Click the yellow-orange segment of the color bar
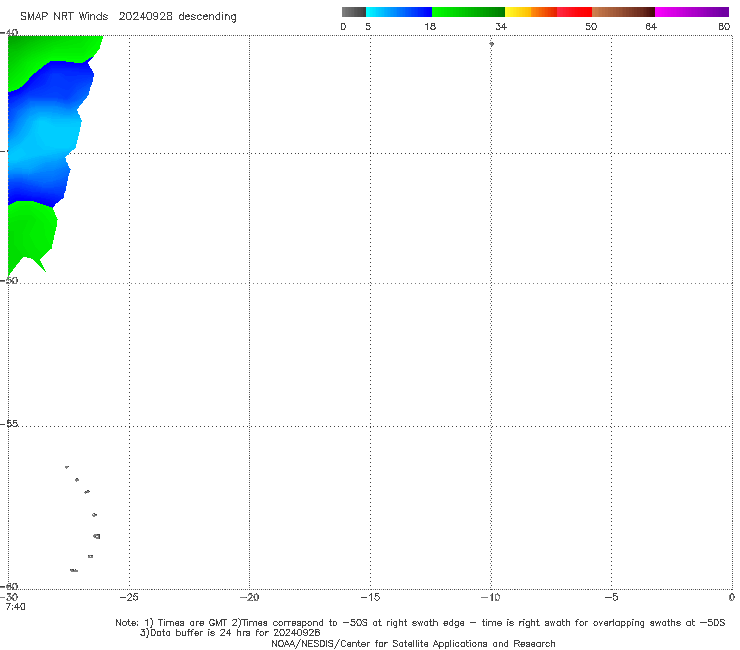The image size is (740, 650). [x=531, y=12]
